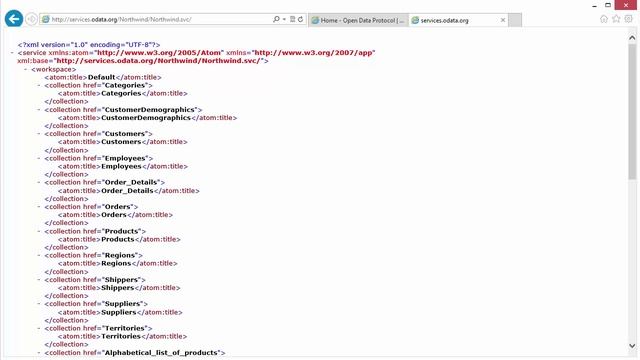
Task: Click the Suppliers atom:title value
Action: pyautogui.click(x=119, y=312)
